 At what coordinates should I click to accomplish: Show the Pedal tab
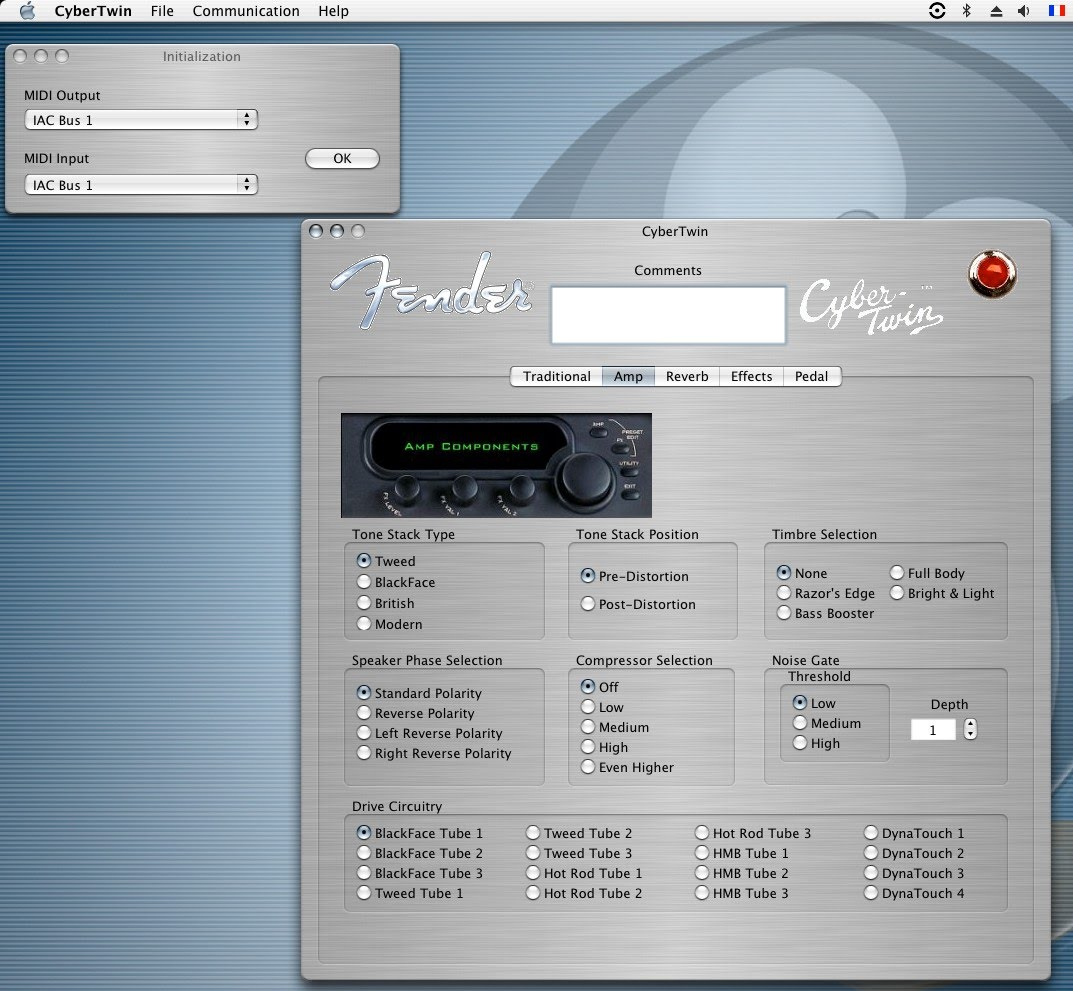812,376
